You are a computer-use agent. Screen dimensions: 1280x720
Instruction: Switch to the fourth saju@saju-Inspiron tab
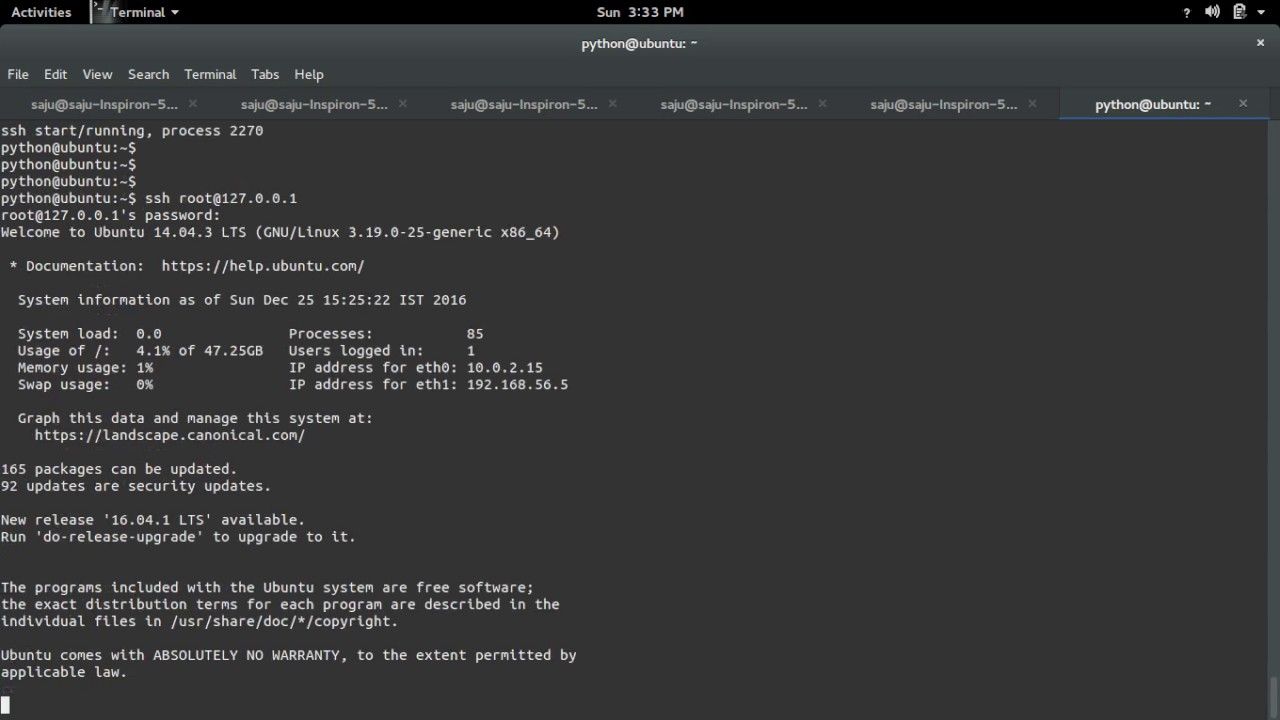(x=734, y=104)
